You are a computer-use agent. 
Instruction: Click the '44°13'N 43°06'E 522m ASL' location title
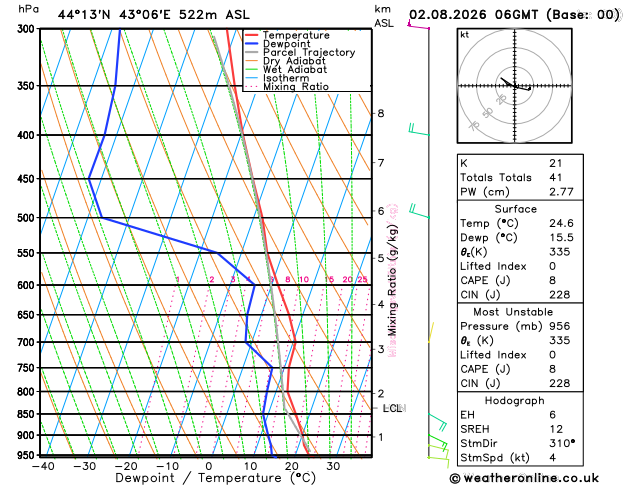click(x=154, y=15)
